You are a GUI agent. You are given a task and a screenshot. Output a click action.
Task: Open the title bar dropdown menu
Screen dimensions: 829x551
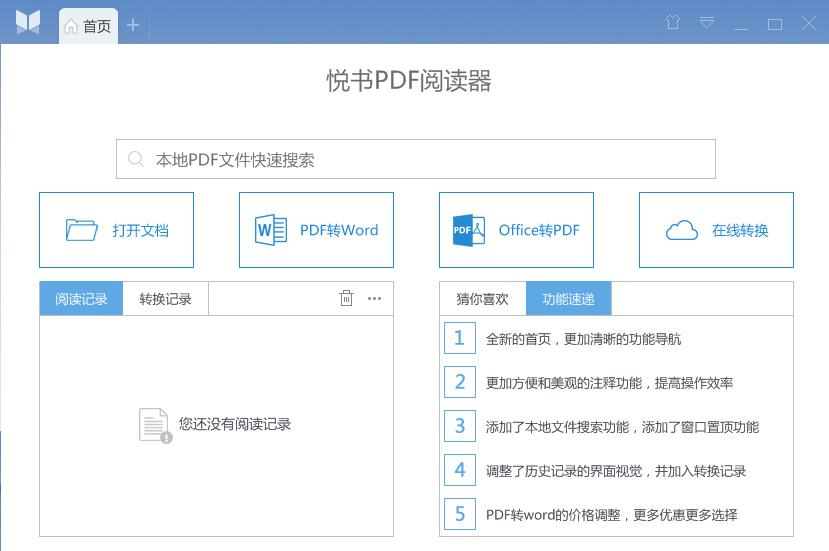tap(707, 23)
